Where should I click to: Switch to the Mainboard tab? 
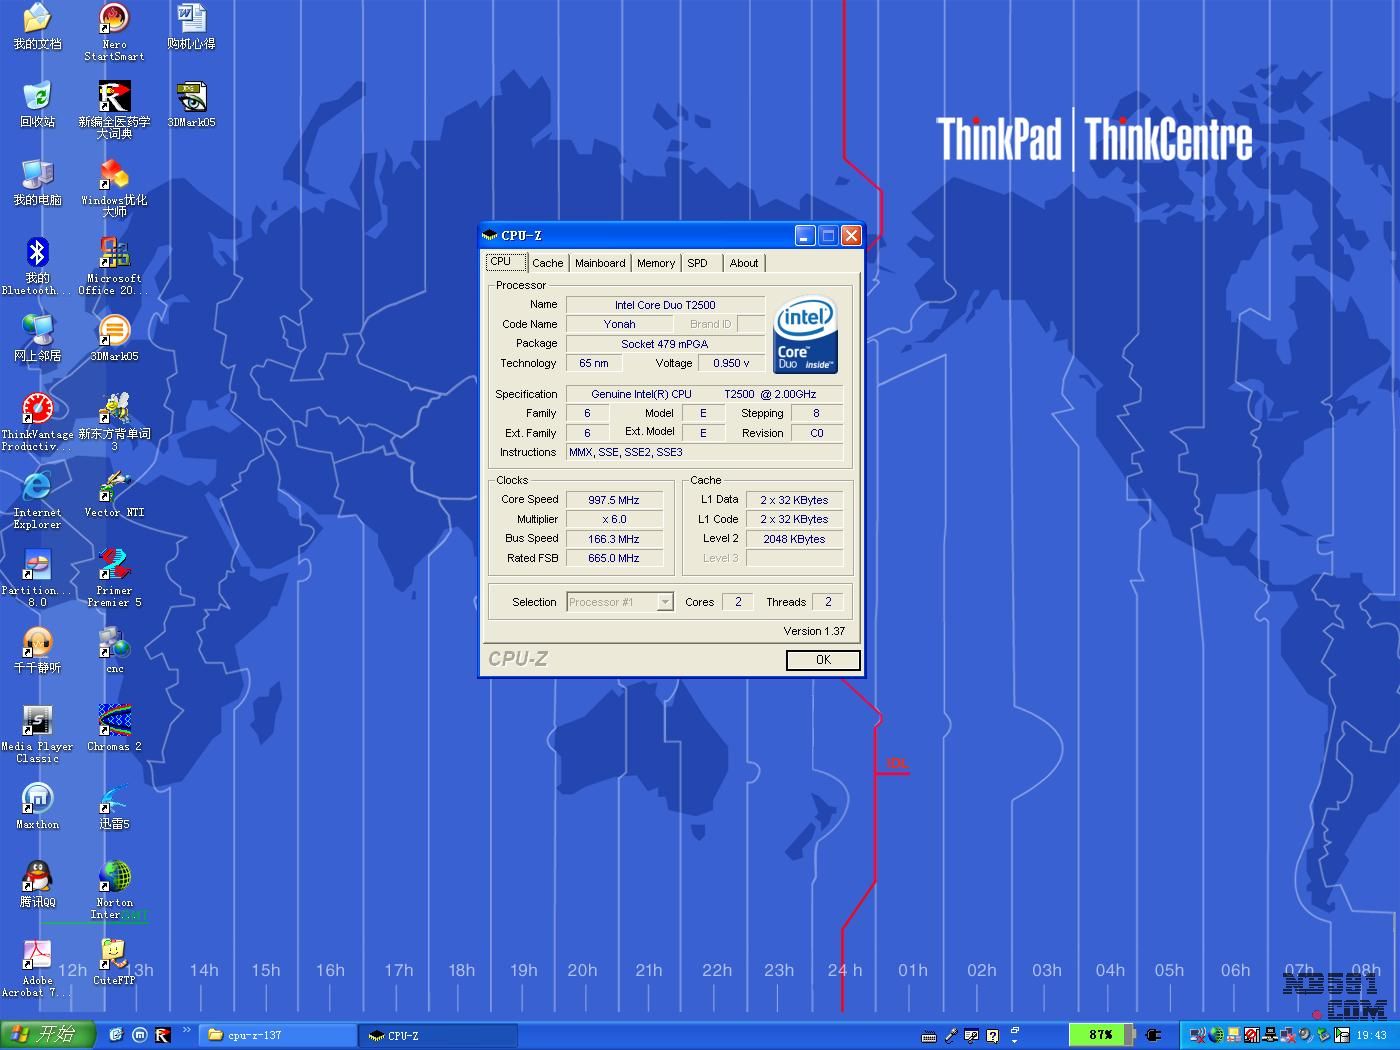coord(600,263)
